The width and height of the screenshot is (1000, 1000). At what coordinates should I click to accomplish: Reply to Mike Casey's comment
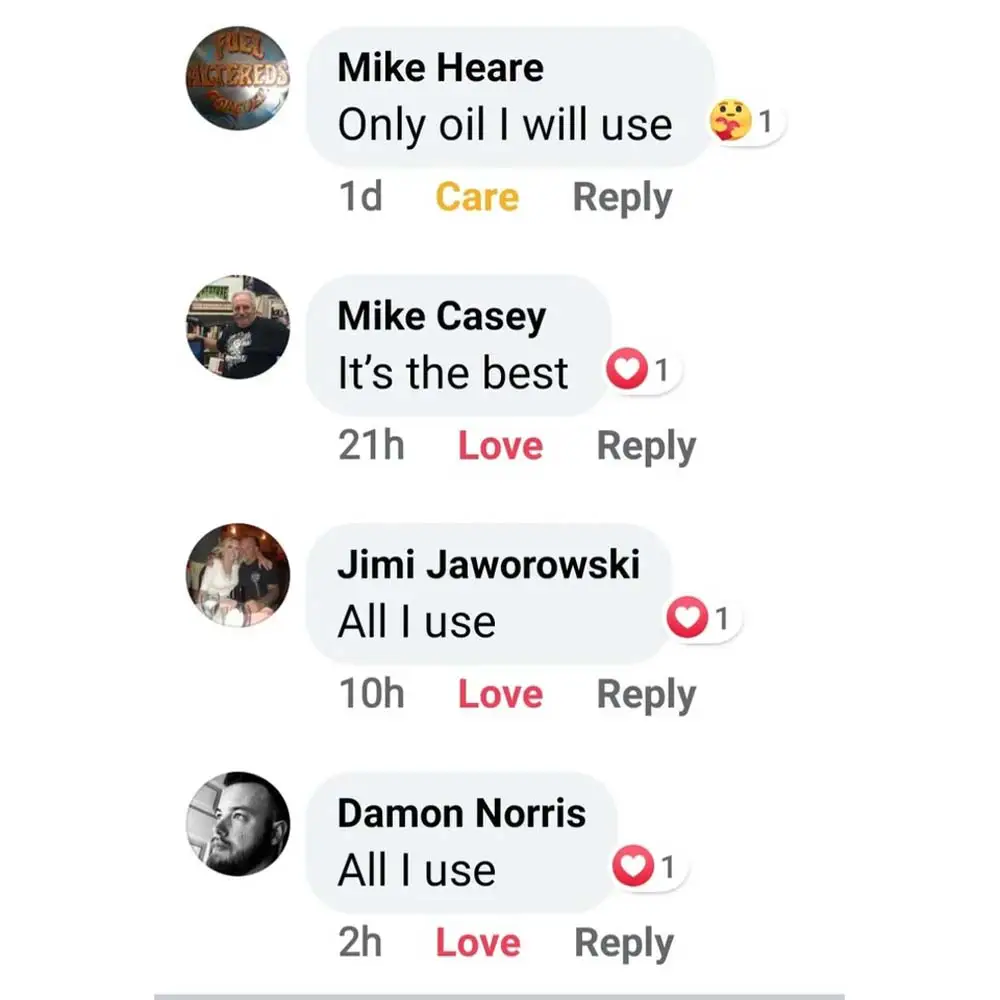tap(646, 446)
